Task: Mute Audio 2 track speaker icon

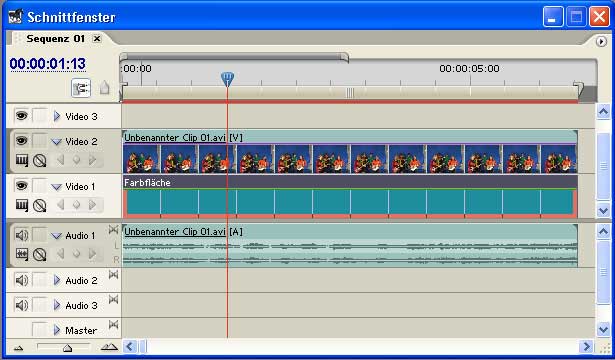Action: pos(21,280)
